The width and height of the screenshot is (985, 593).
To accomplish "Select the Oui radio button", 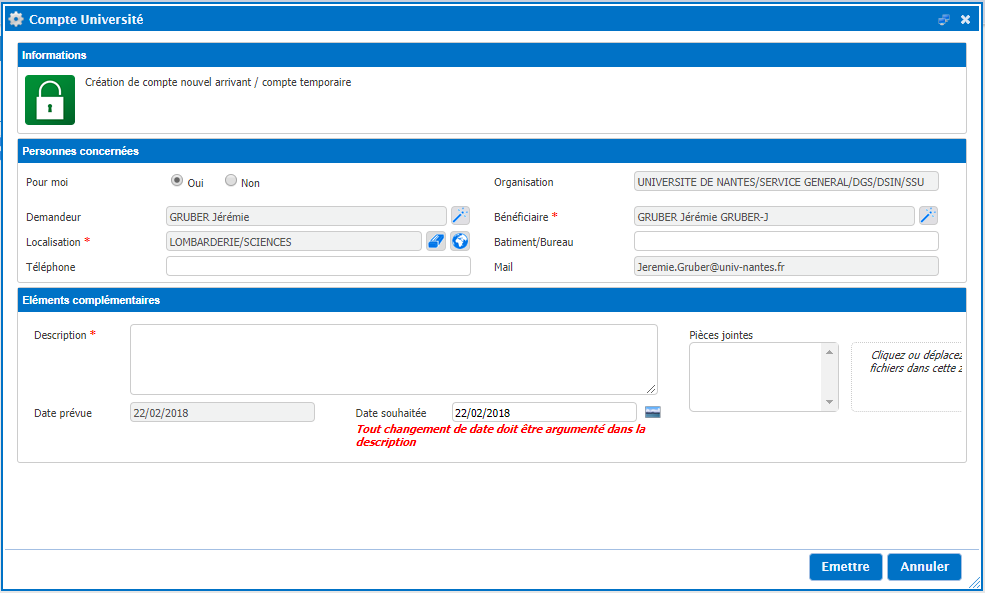I will [x=177, y=181].
